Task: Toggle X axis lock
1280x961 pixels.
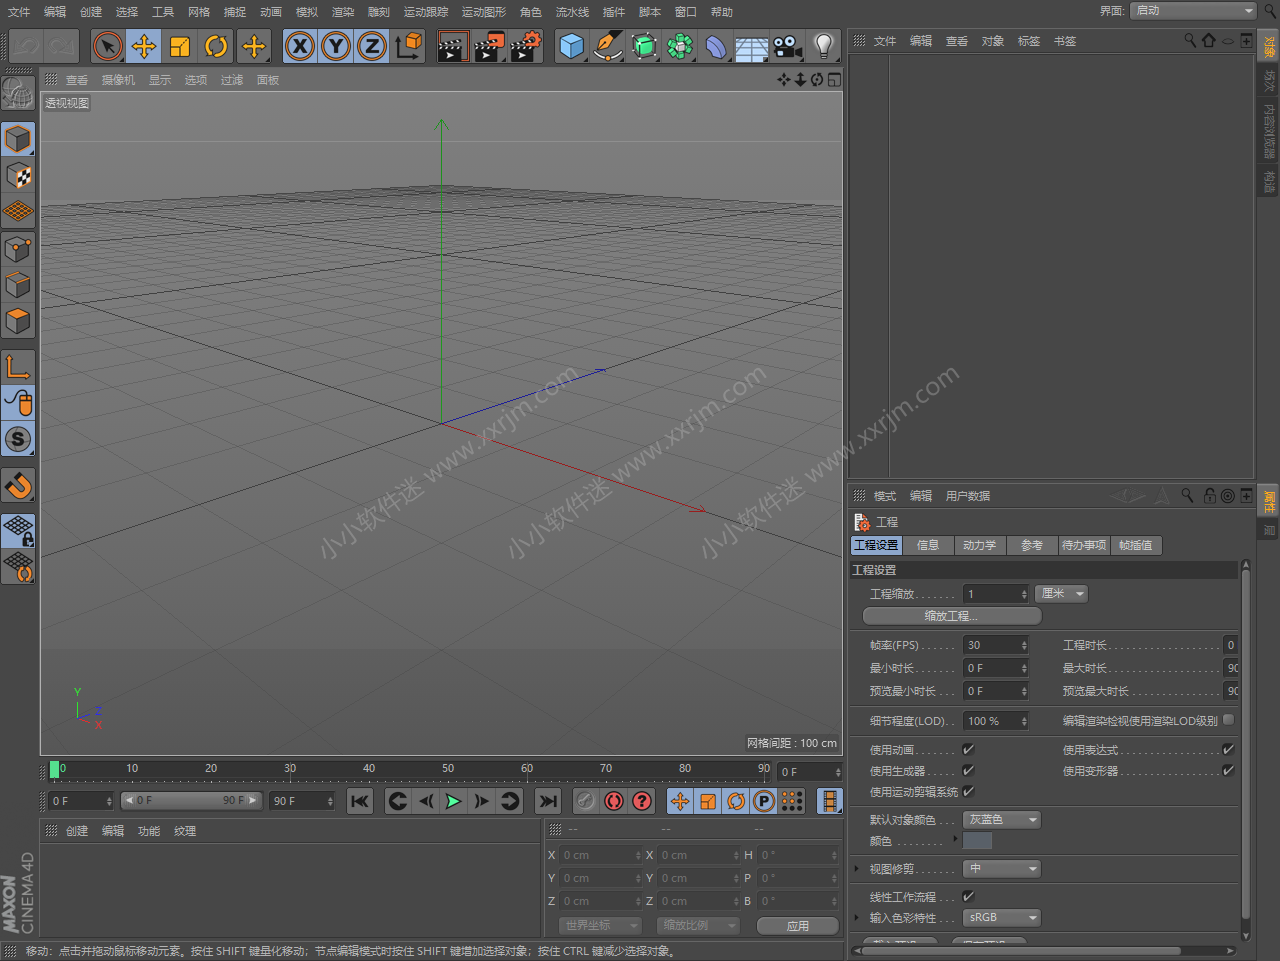Action: pos(299,46)
